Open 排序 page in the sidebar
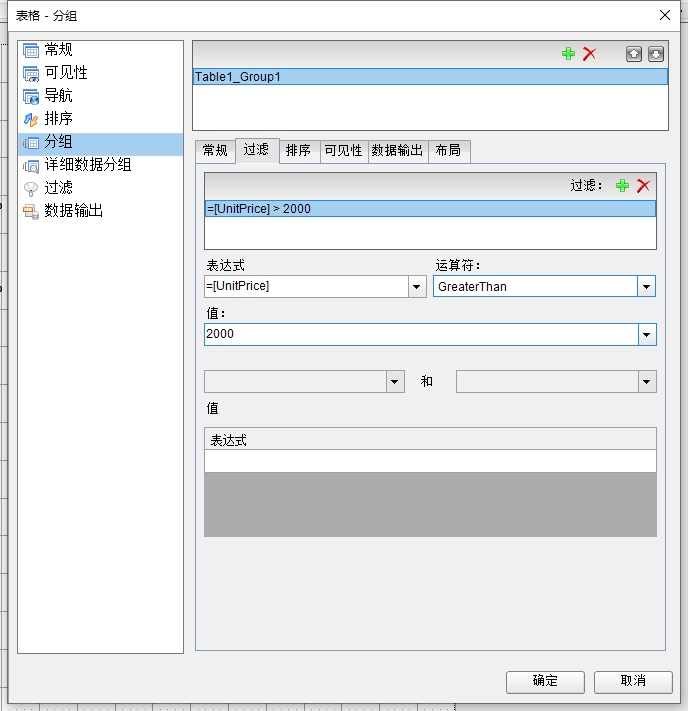 (58, 119)
